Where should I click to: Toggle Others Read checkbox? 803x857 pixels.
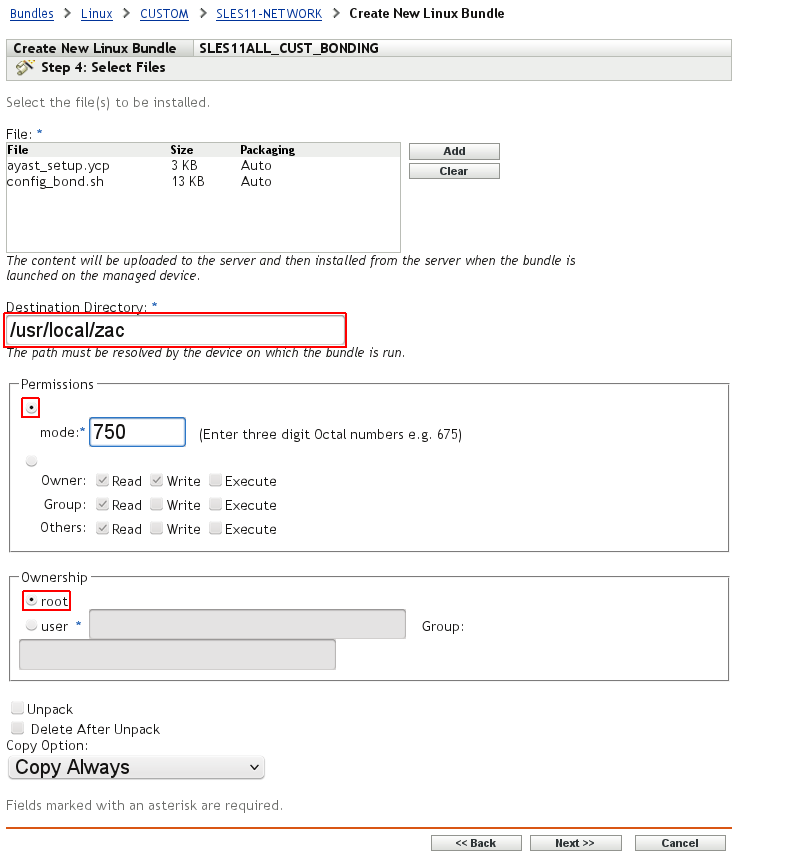point(102,528)
